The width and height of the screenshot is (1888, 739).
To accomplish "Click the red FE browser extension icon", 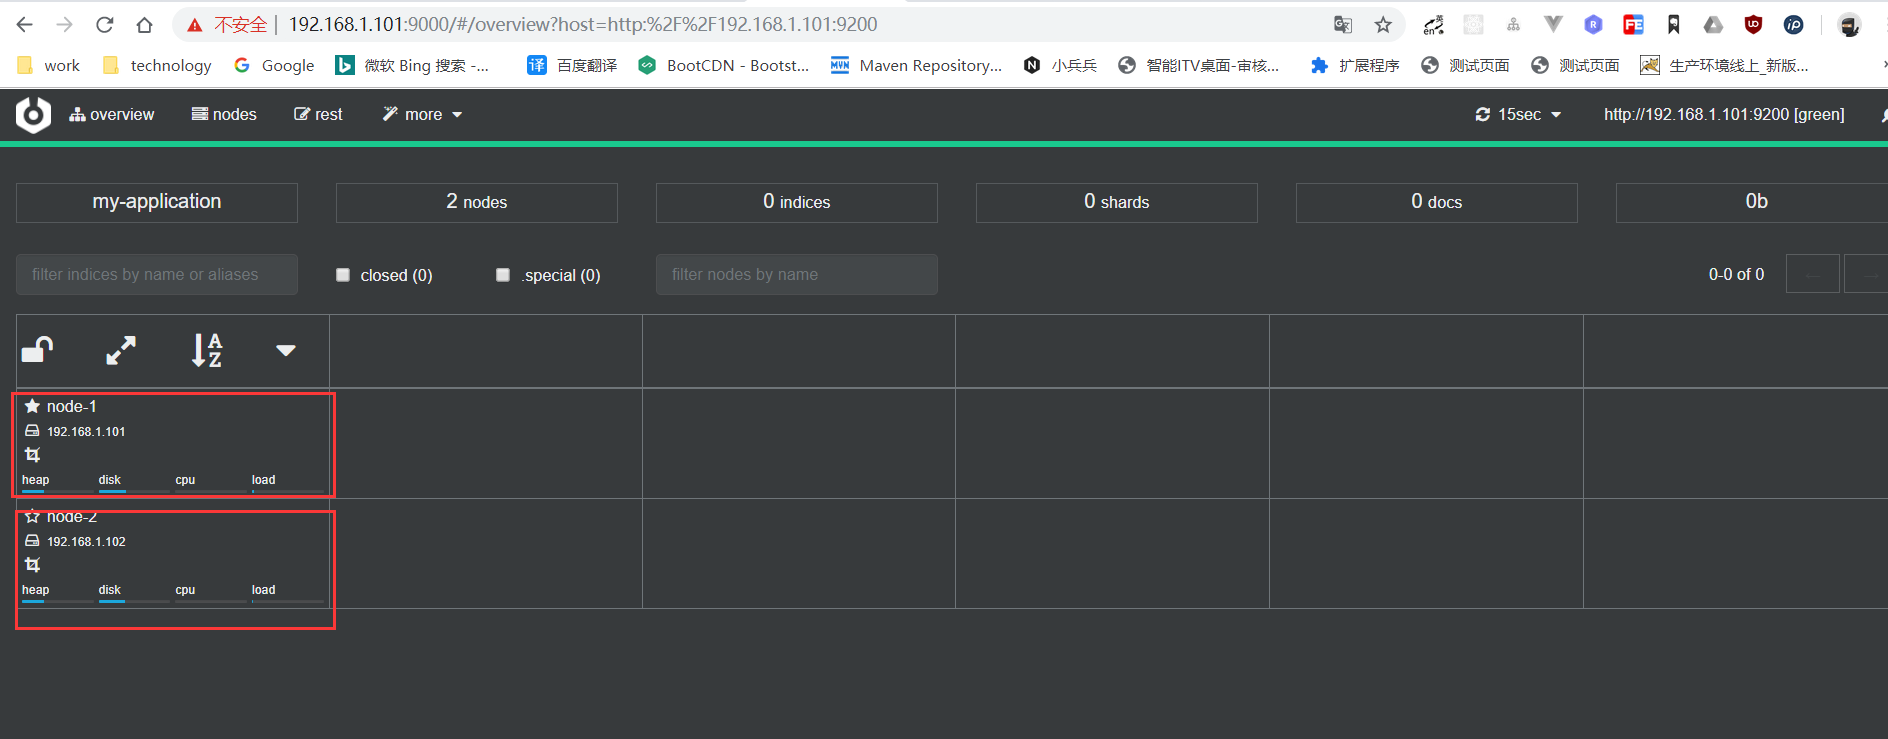I will coord(1634,25).
